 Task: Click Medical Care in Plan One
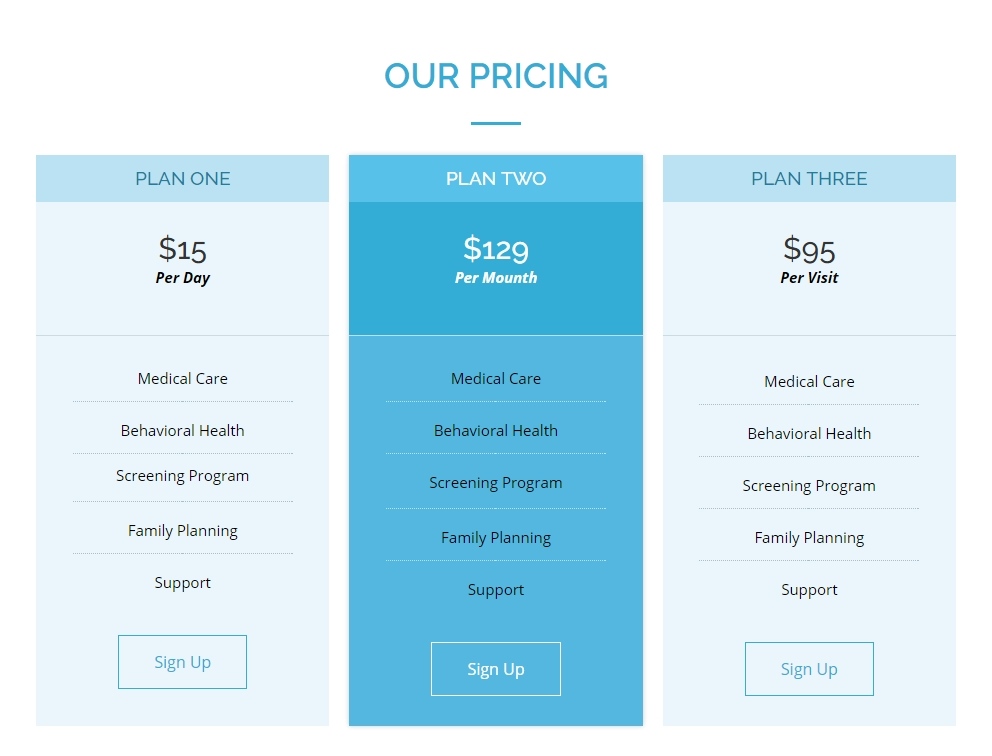tap(182, 379)
